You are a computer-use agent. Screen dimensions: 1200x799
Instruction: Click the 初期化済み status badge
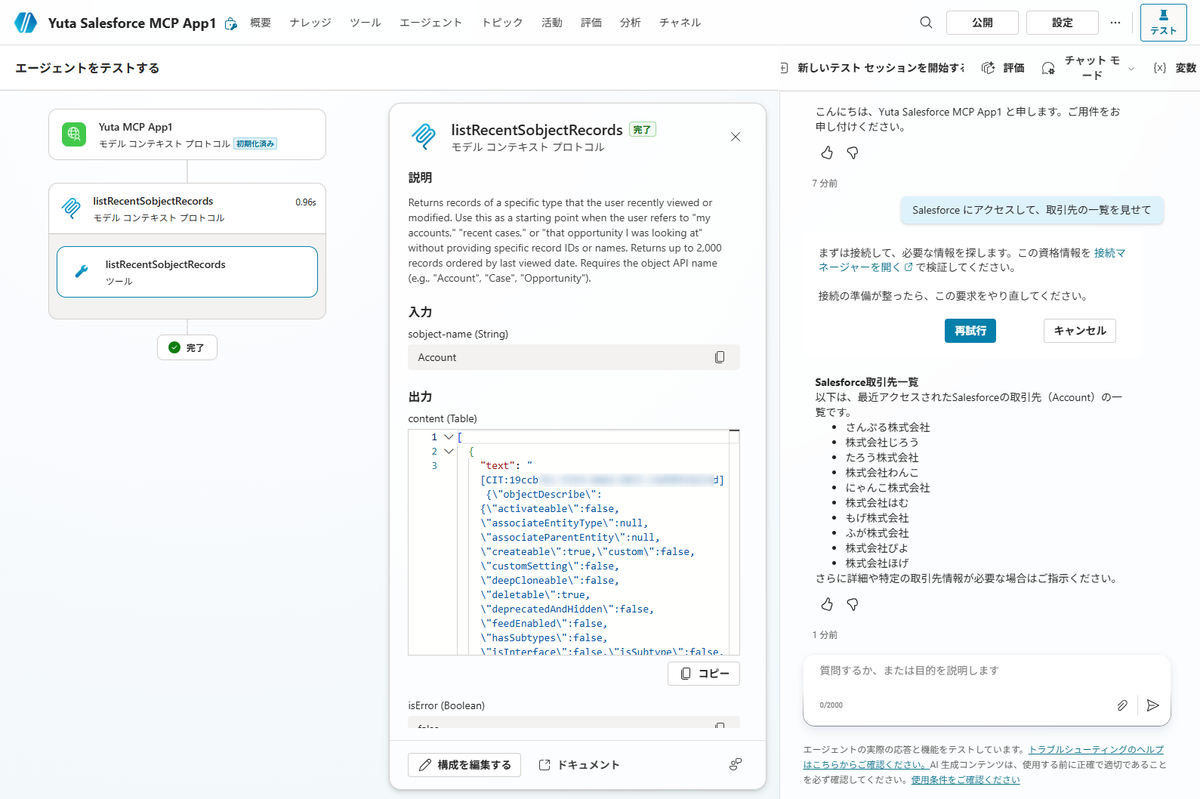(x=256, y=144)
